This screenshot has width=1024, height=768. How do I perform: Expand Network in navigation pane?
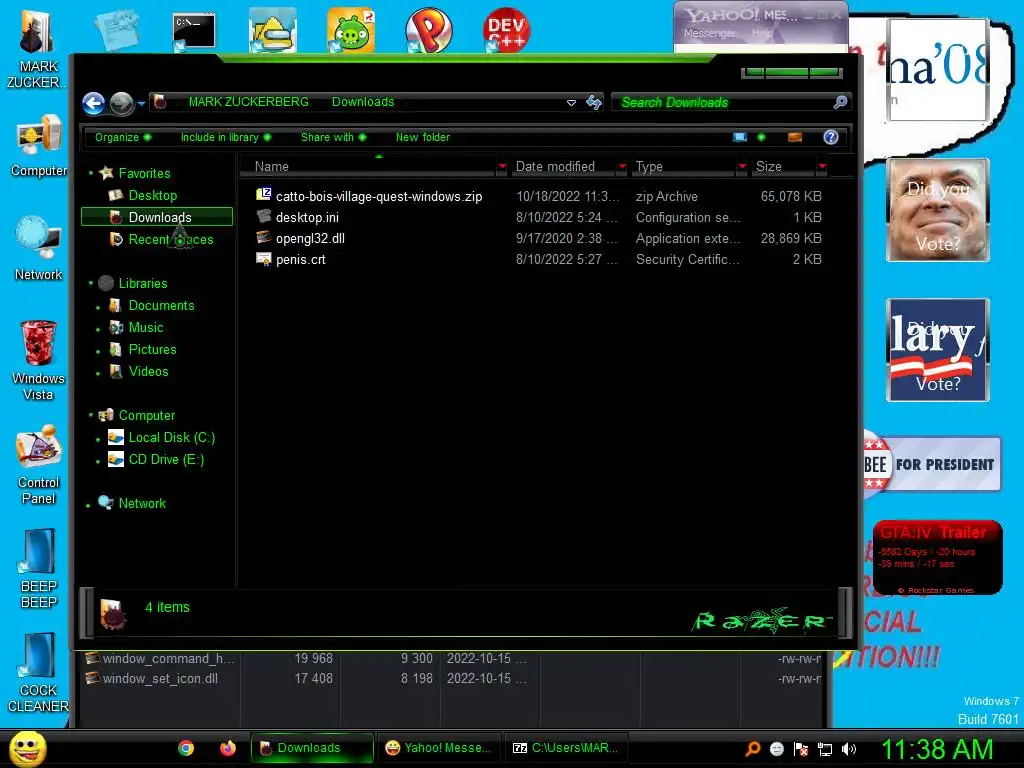[88, 505]
